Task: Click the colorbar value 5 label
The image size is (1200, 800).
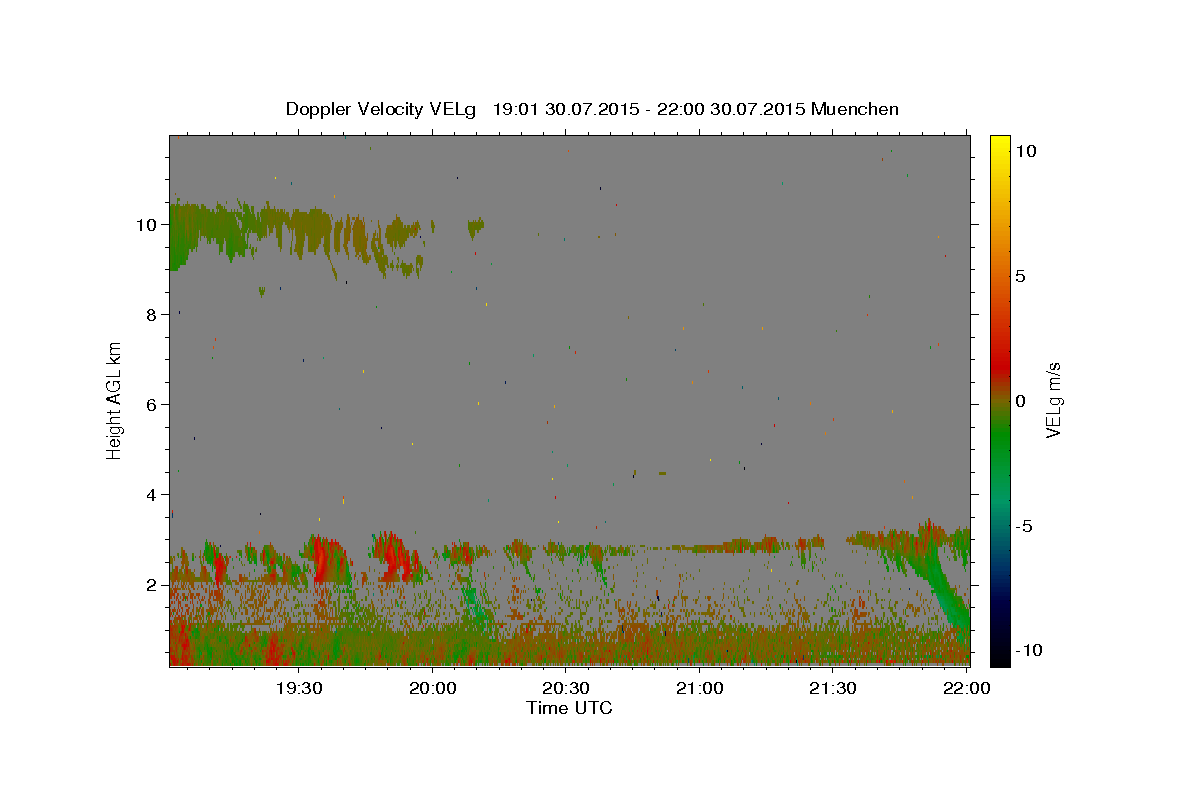Action: [x=1020, y=276]
